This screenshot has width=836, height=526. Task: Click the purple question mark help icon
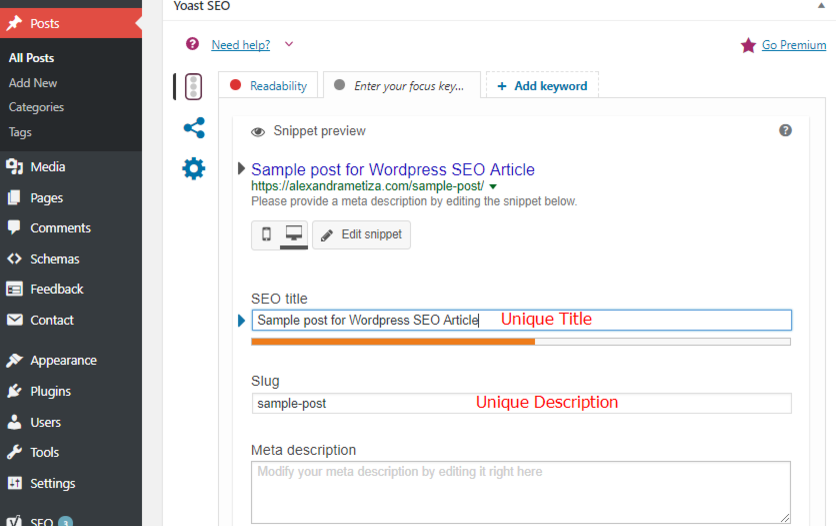pyautogui.click(x=192, y=44)
